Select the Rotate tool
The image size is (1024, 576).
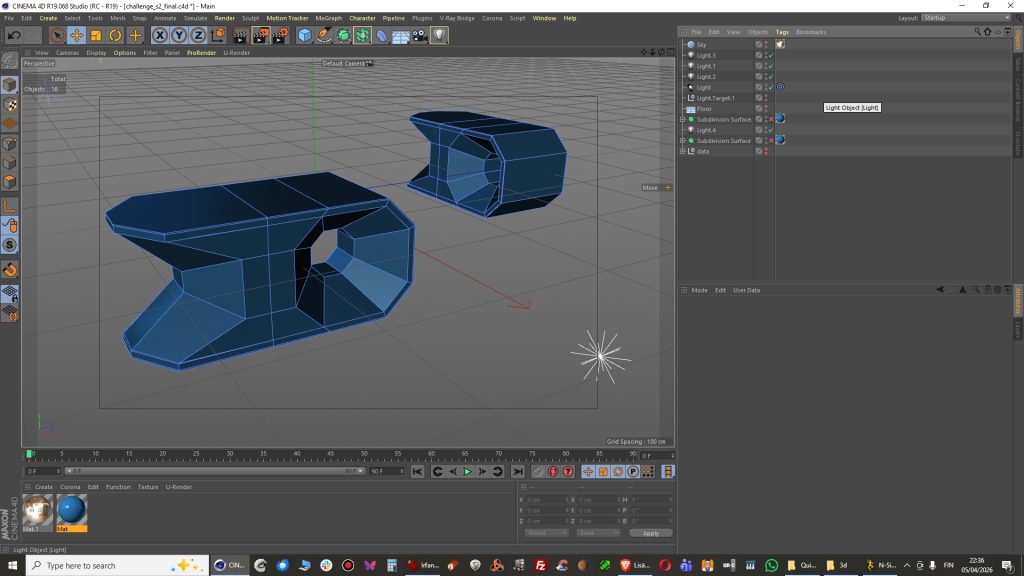tap(116, 35)
